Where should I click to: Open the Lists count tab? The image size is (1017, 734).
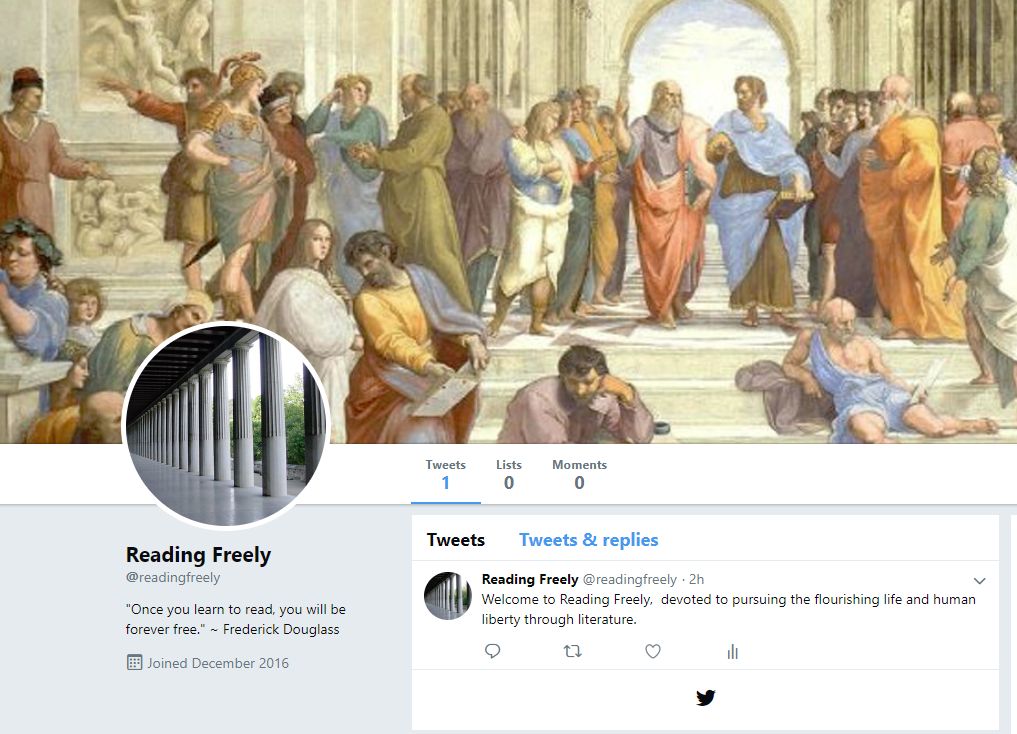pyautogui.click(x=508, y=474)
